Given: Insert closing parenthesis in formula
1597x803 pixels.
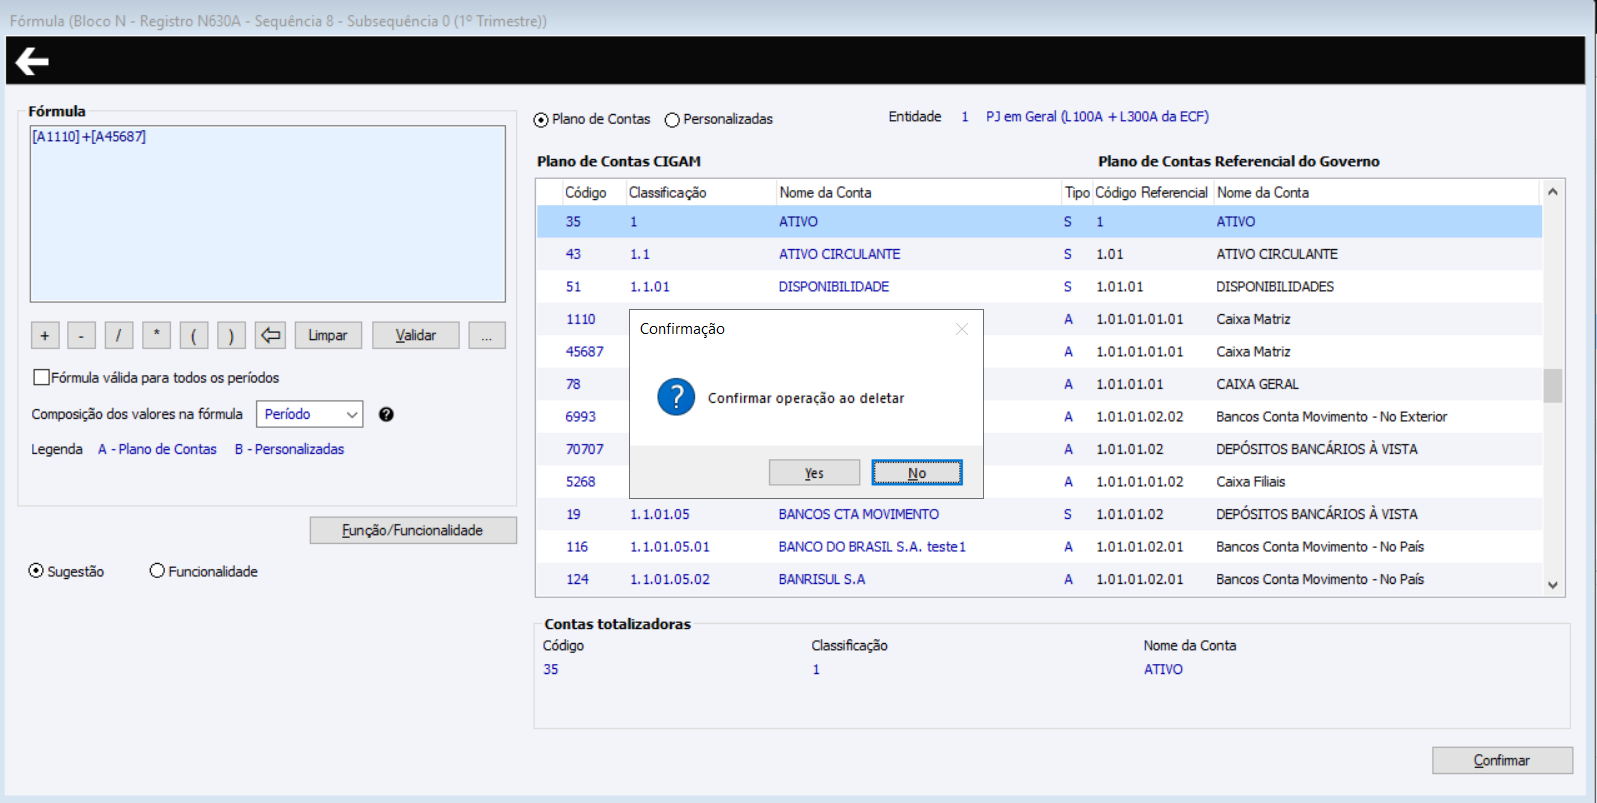Looking at the screenshot, I should (231, 335).
